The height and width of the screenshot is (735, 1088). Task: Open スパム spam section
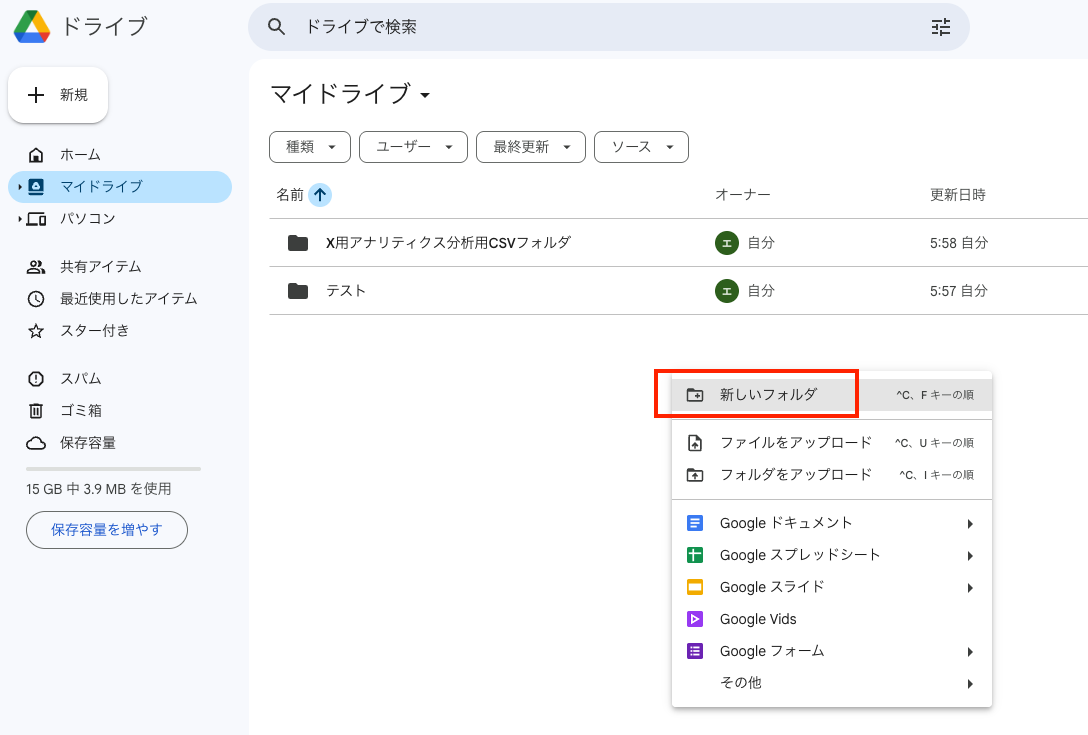(80, 379)
